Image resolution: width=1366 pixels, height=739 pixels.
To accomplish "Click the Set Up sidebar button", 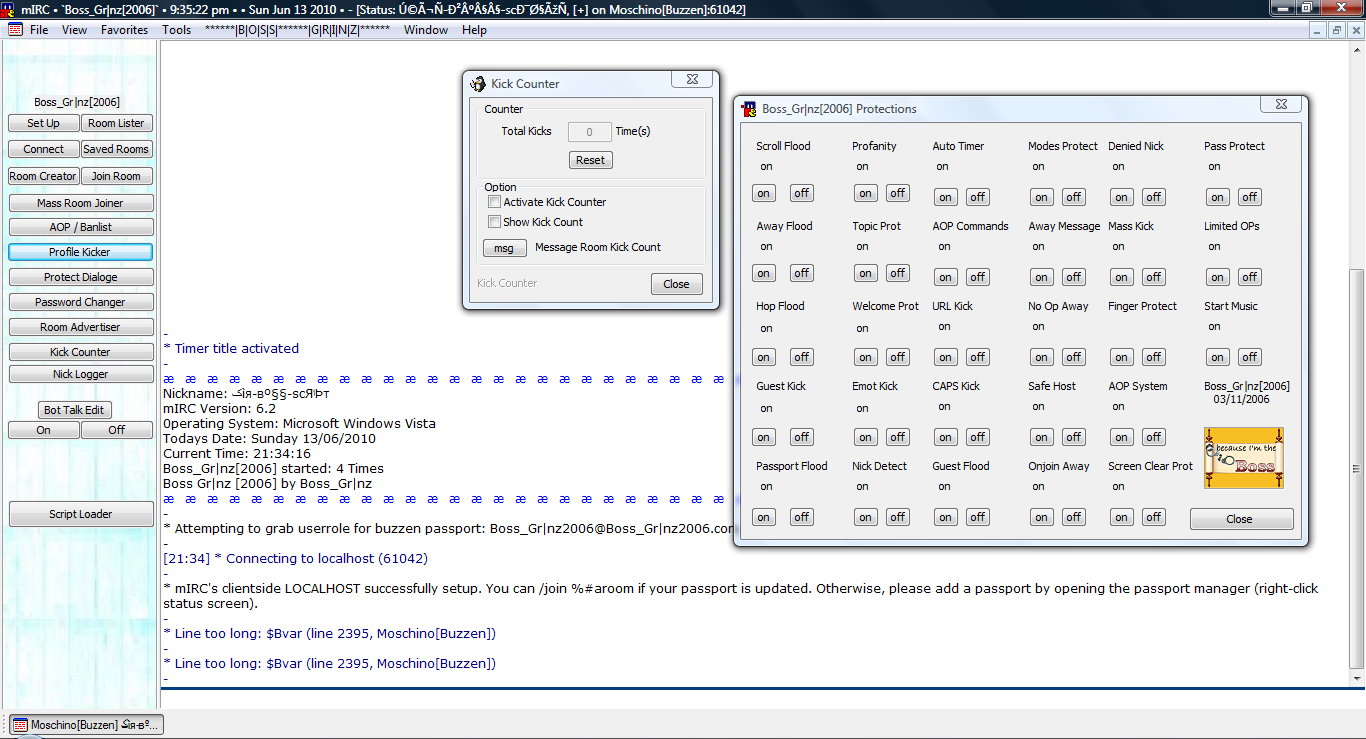I will (43, 123).
